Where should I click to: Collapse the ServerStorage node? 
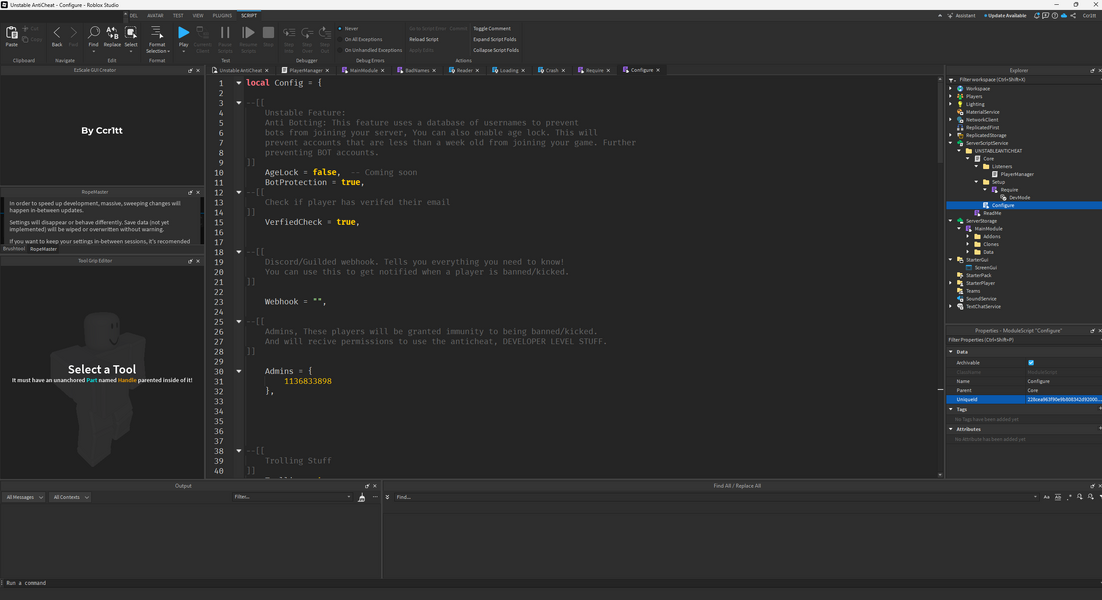[951, 221]
